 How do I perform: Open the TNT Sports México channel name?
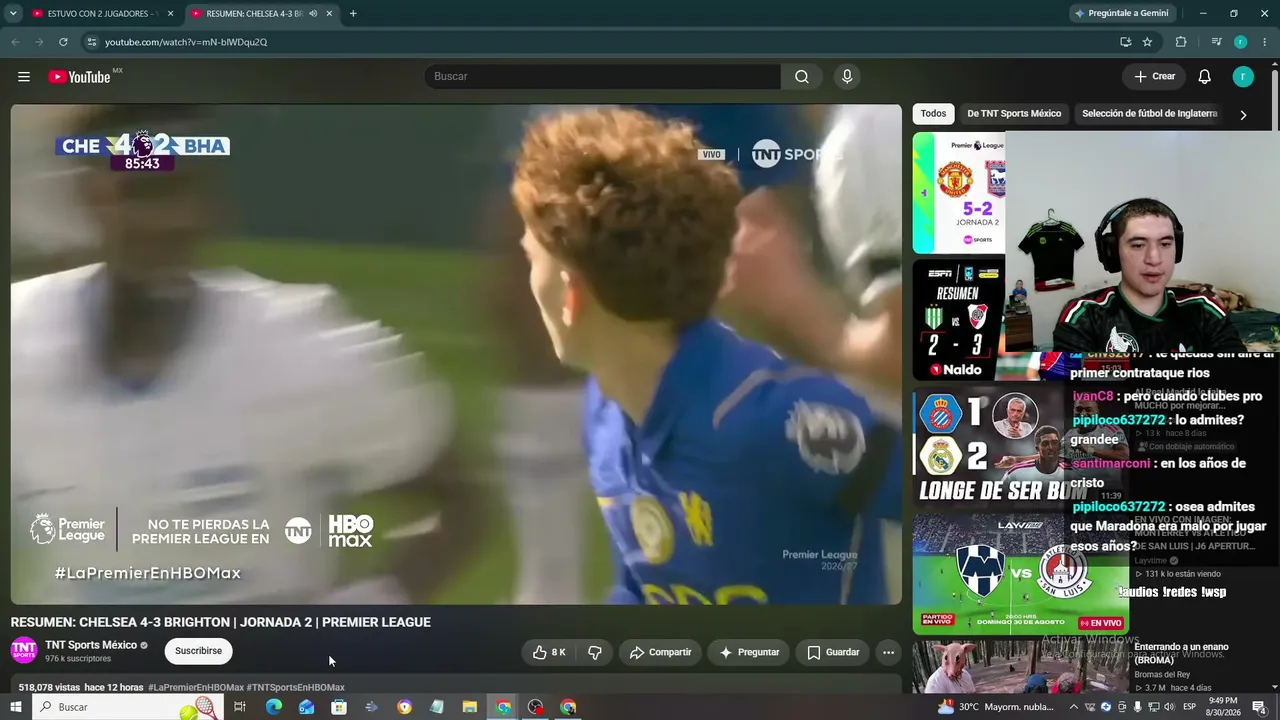[x=91, y=645]
